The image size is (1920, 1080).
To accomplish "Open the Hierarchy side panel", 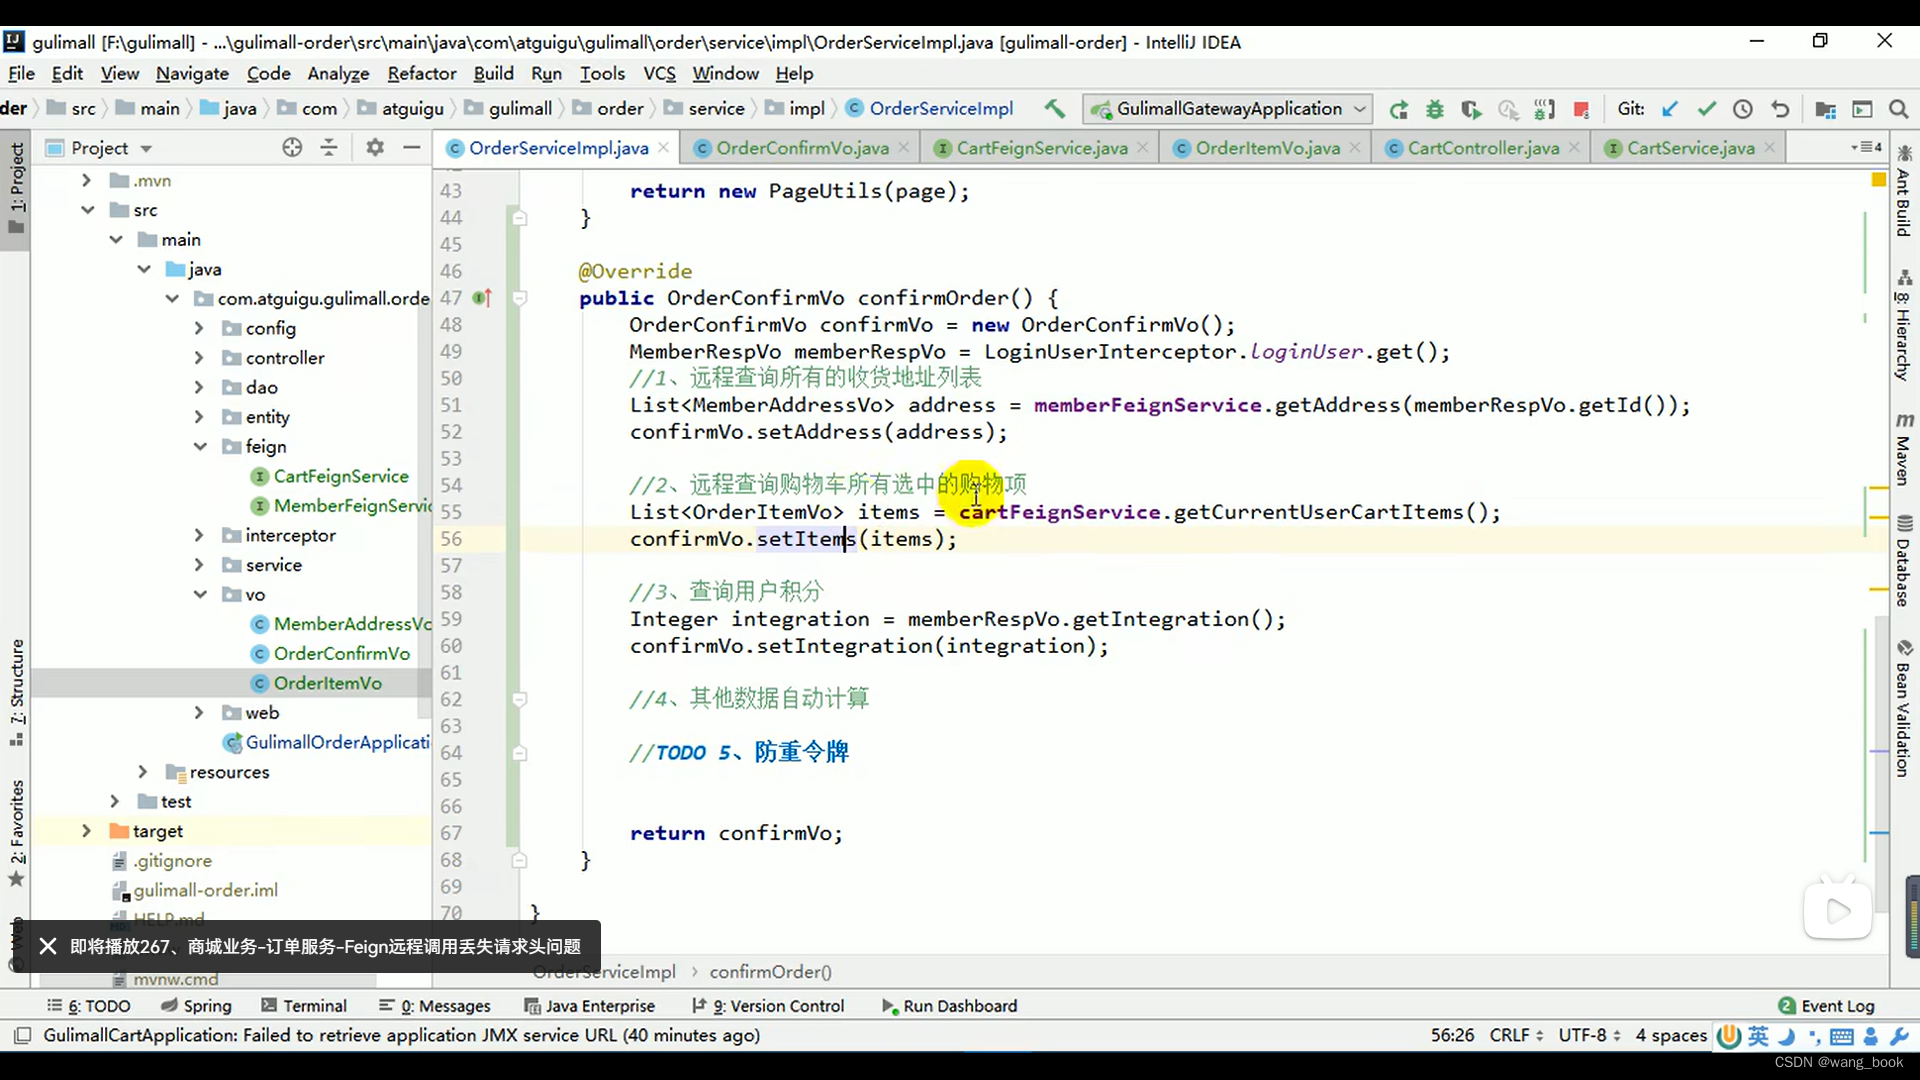I will coord(1904,325).
